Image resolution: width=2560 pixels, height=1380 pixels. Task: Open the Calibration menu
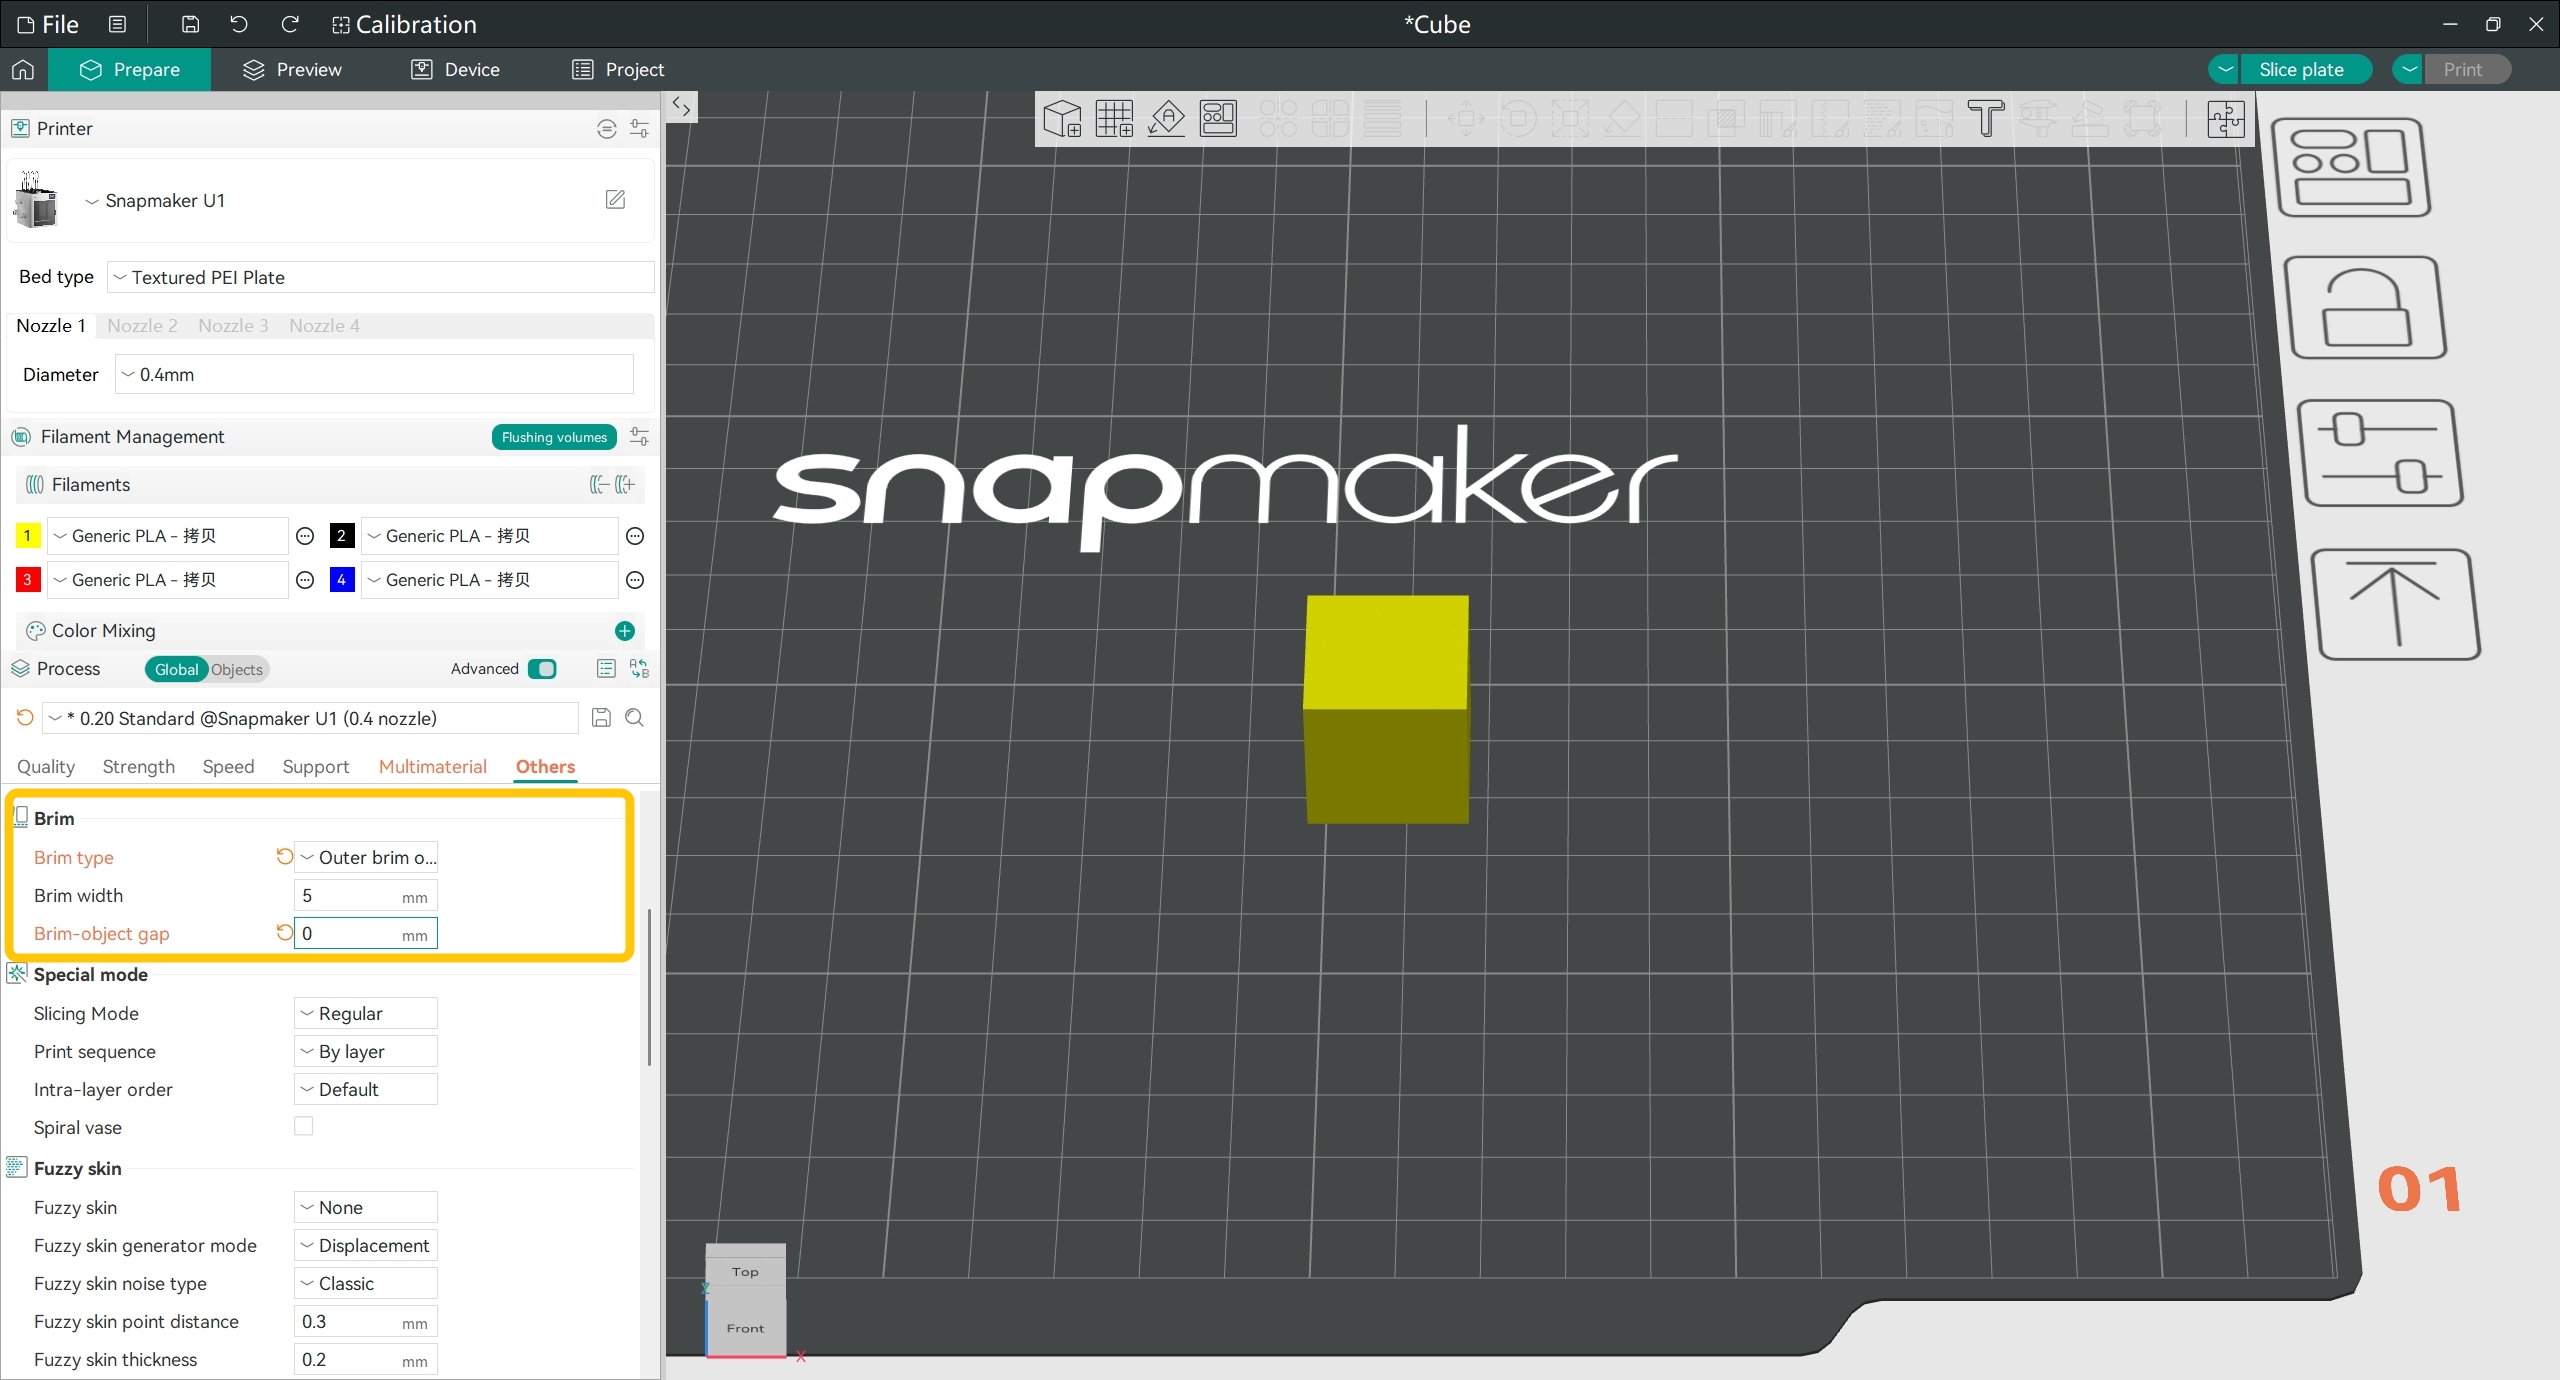point(404,25)
